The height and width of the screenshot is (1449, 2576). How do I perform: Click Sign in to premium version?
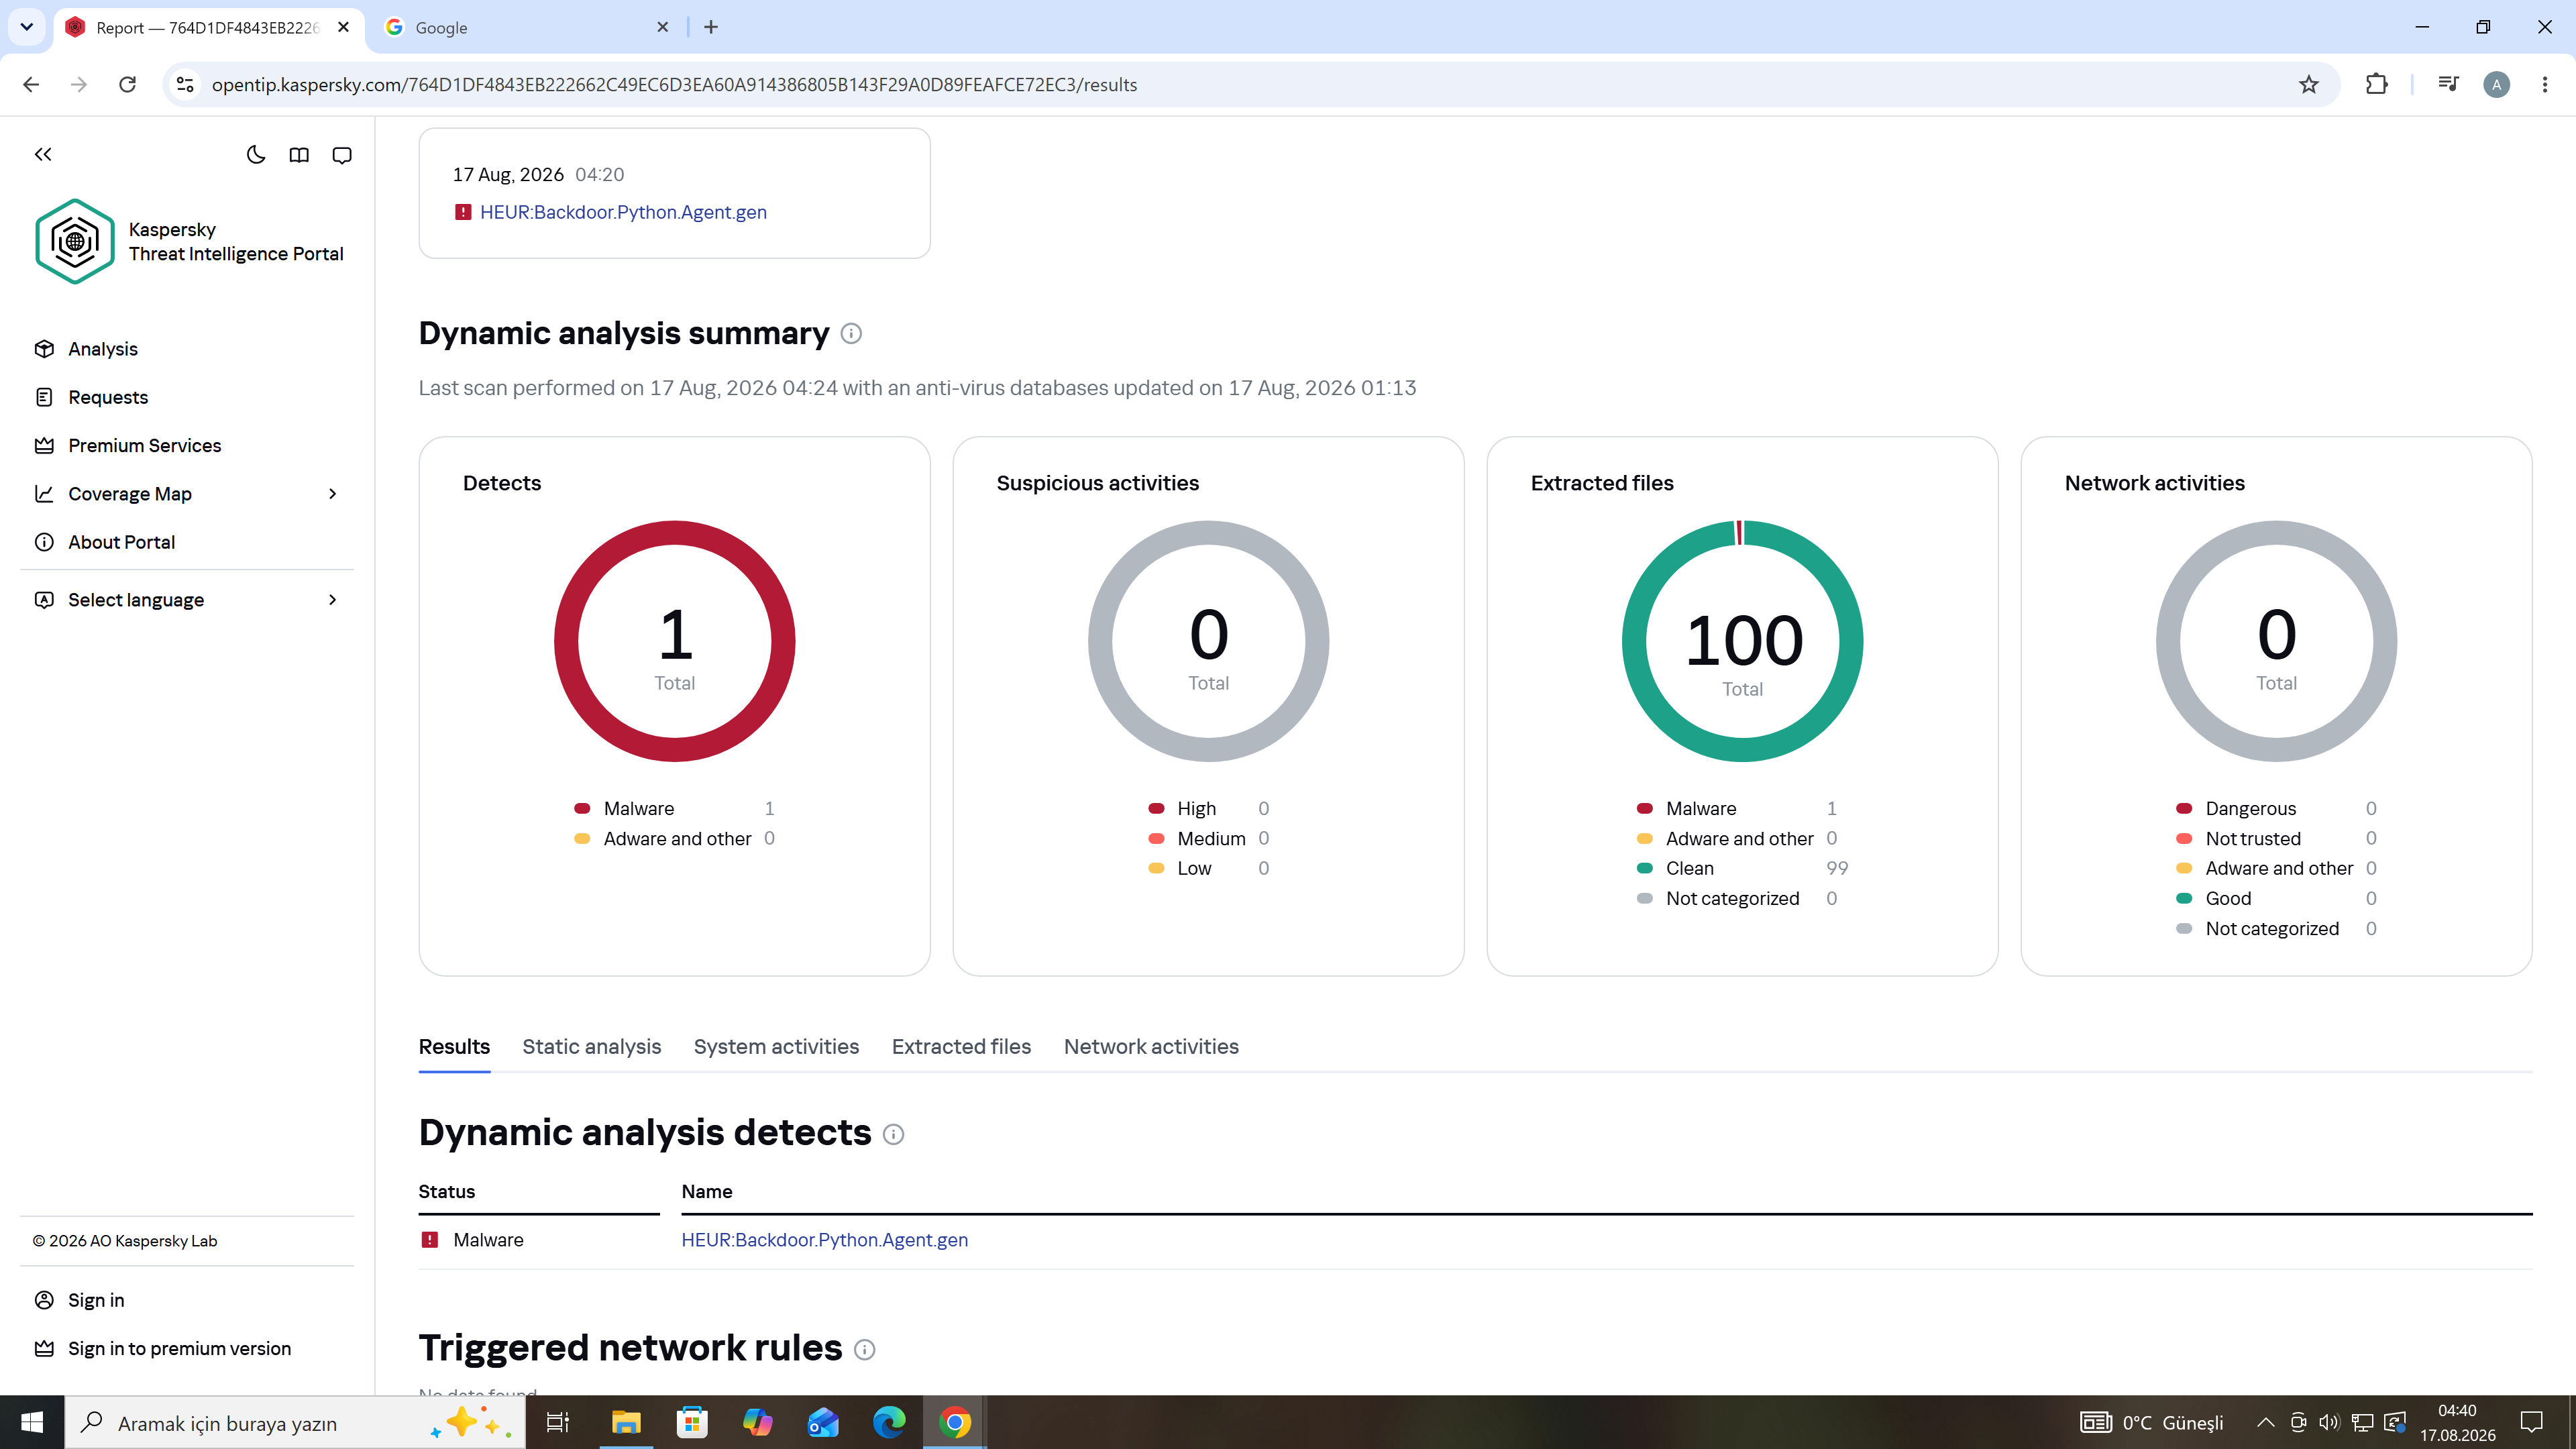179,1348
